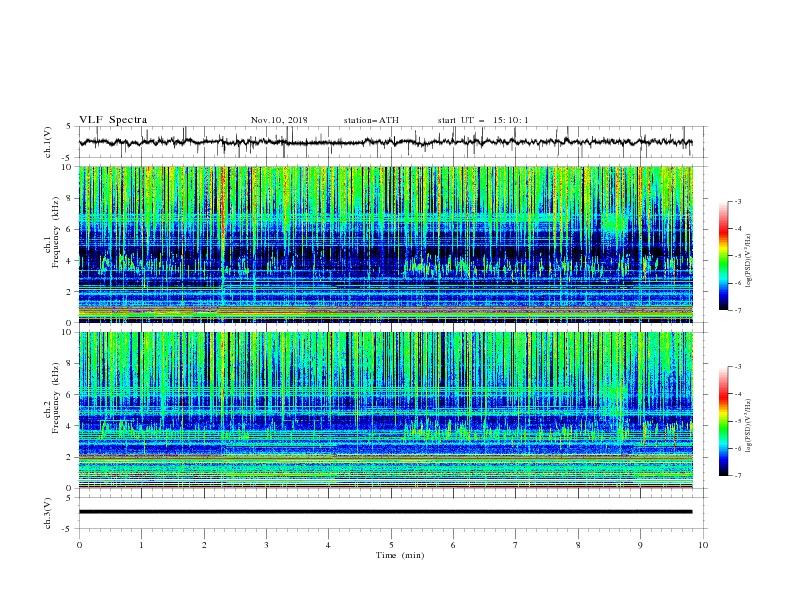Click the "10" tick on the time axis
Viewport: 792px width, 612px height.
pyautogui.click(x=703, y=545)
